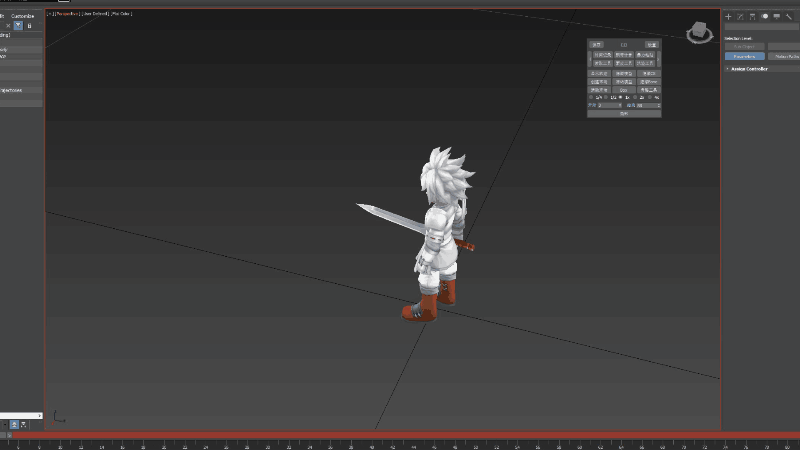Select the 1/2 radio button in the floating panel
This screenshot has width=800, height=450.
click(x=606, y=97)
